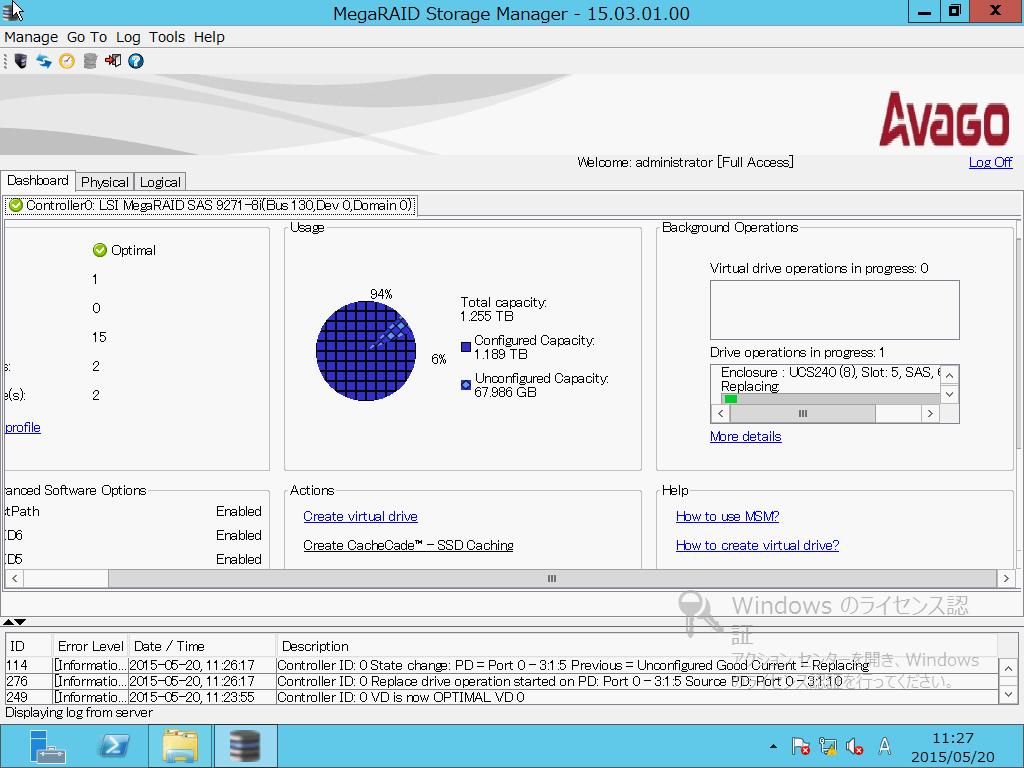Click the Replacing progress bar
Screen dimensions: 1024x768
coord(831,399)
